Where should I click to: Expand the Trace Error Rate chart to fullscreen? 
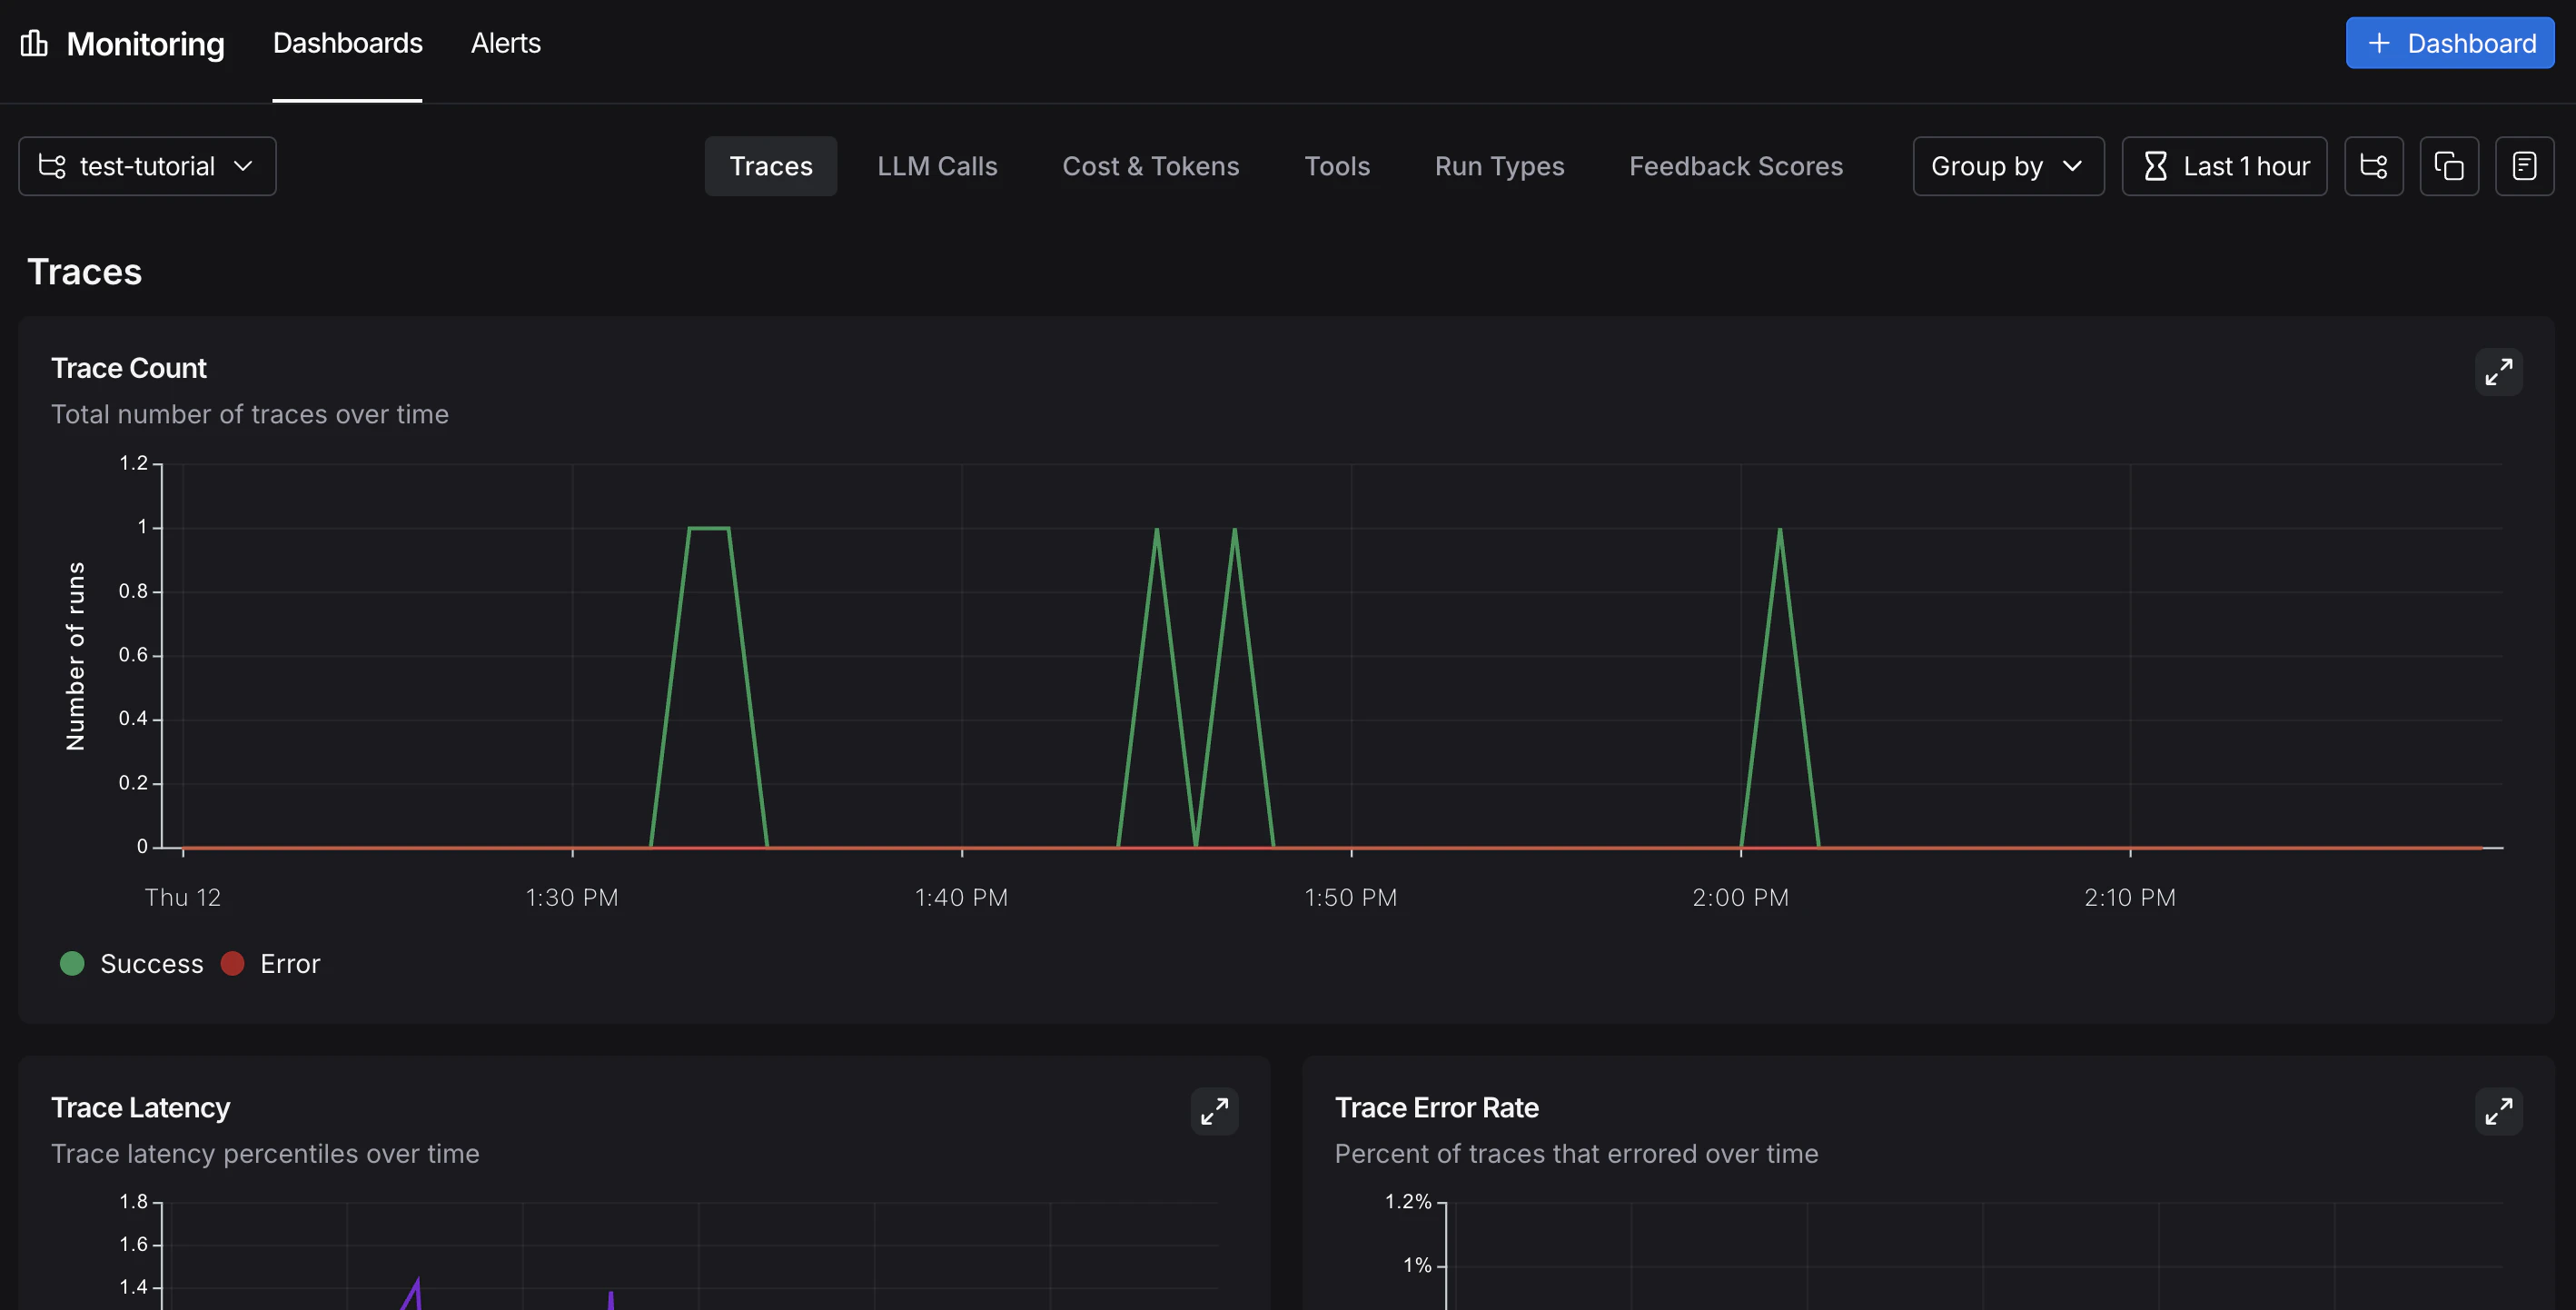coord(2499,1111)
